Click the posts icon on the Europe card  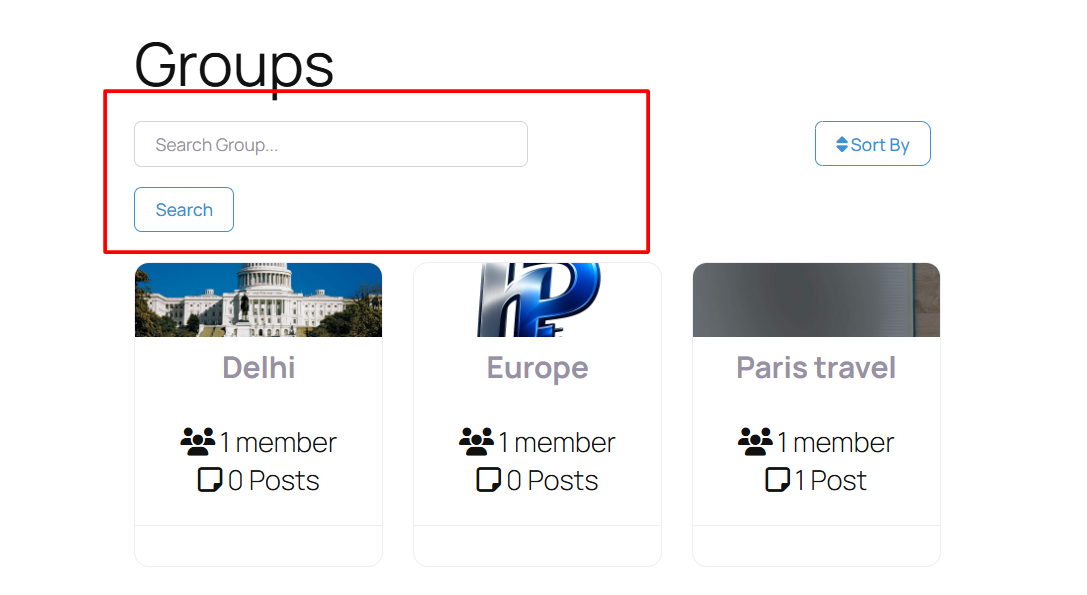488,479
